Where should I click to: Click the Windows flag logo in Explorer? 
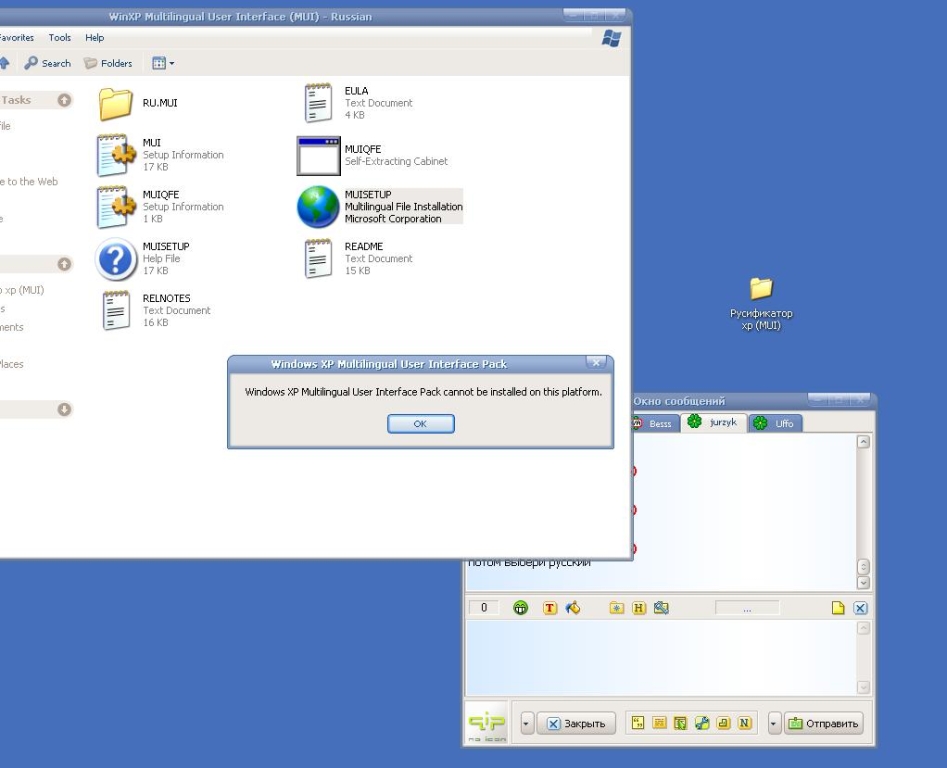pos(611,39)
